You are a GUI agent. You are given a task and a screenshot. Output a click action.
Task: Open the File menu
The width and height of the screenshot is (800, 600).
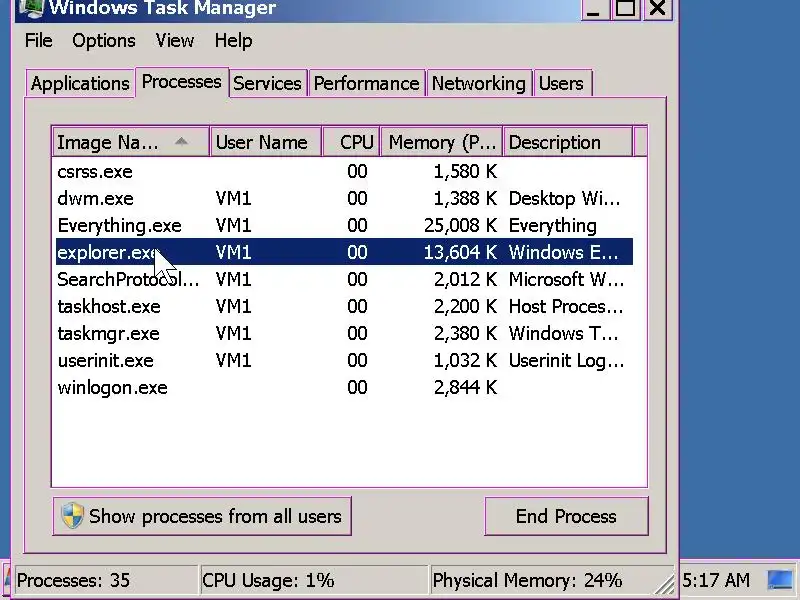38,40
